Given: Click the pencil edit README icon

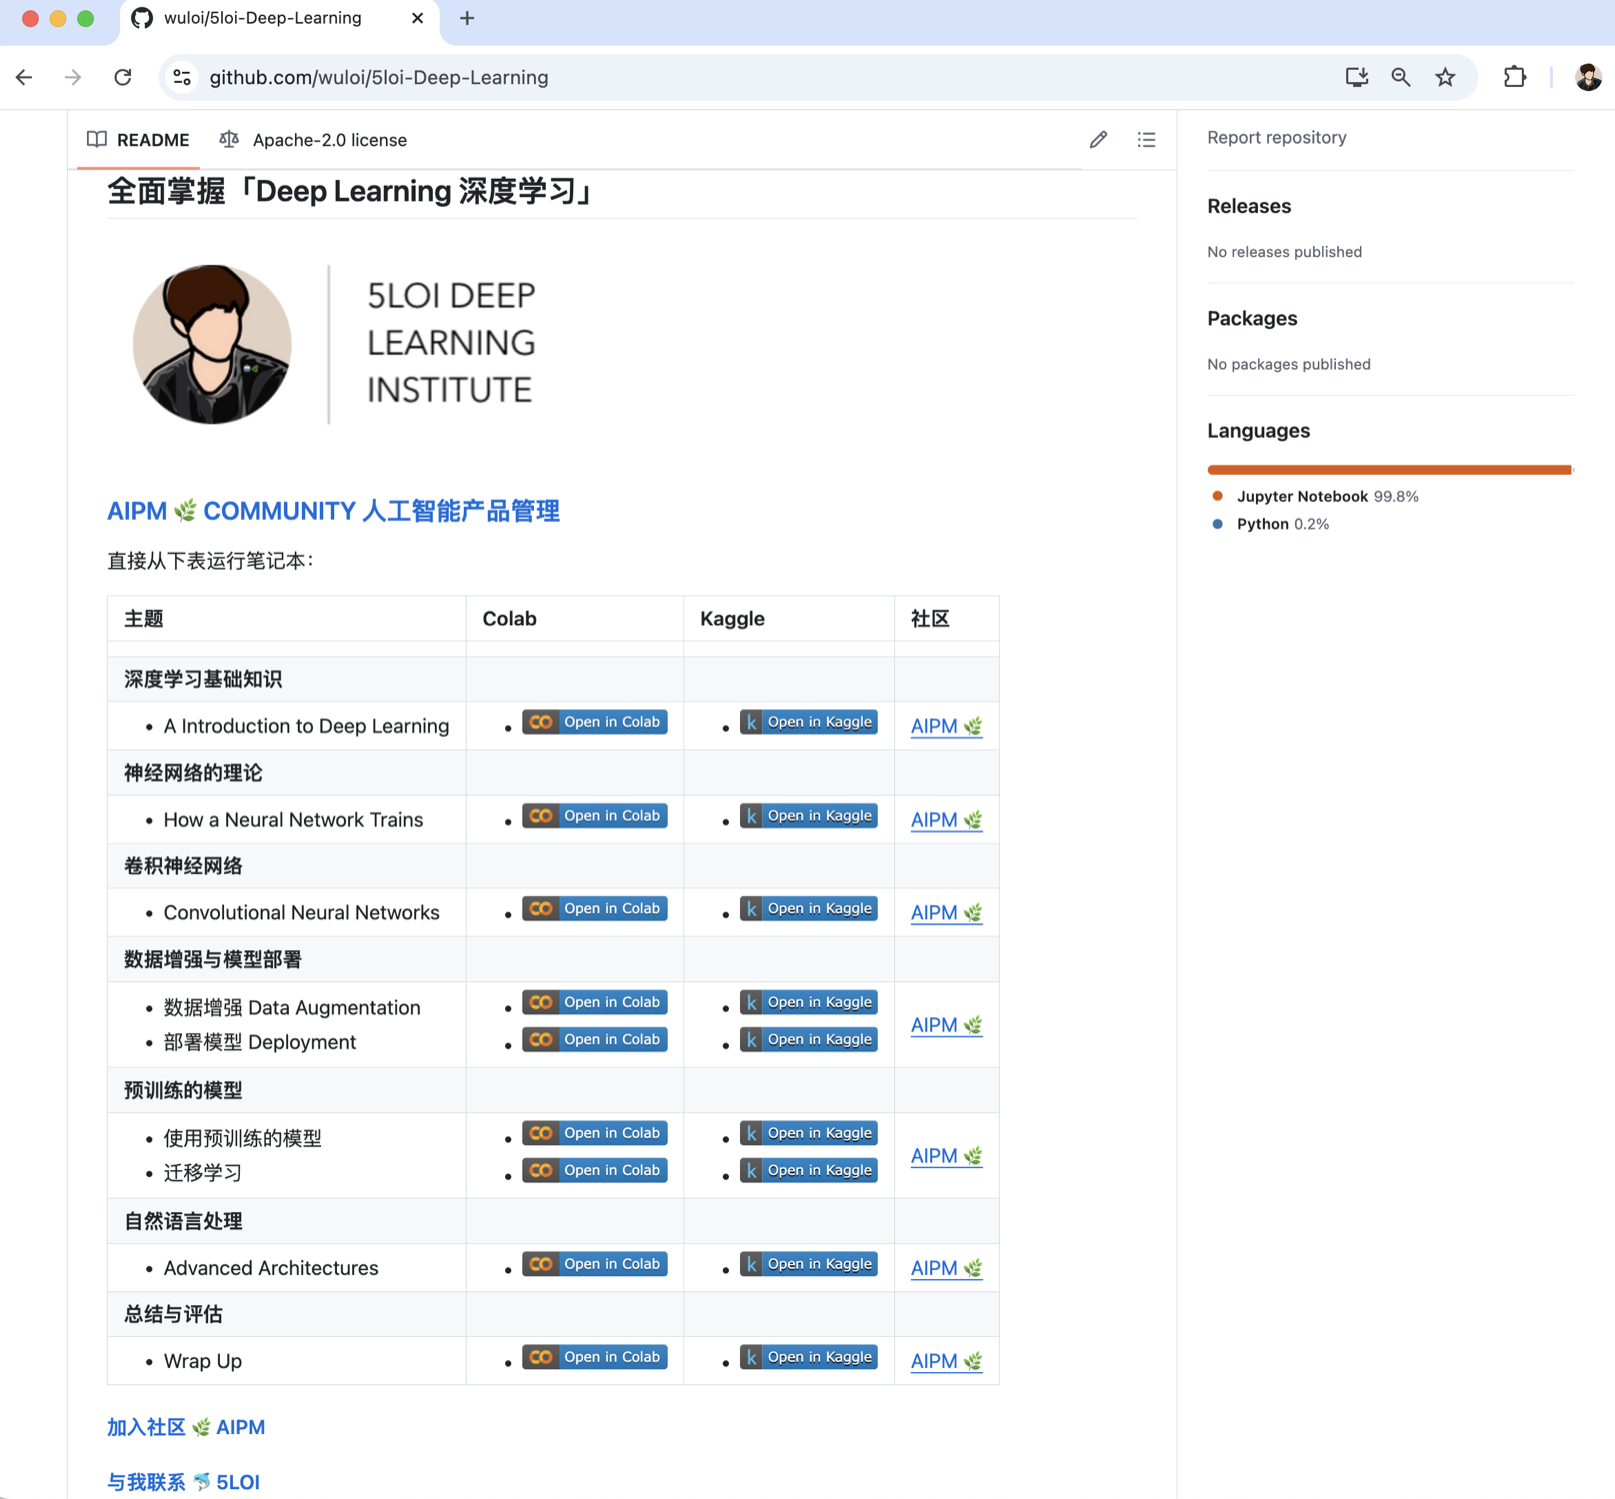Looking at the screenshot, I should tap(1098, 140).
